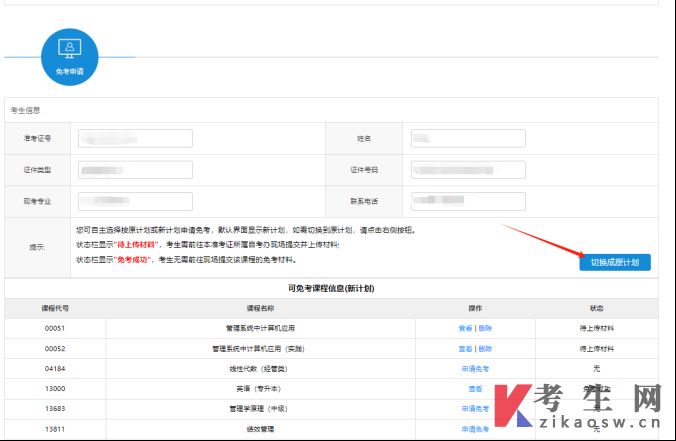
Task: Click 查看 link for course 00051
Action: pos(465,328)
